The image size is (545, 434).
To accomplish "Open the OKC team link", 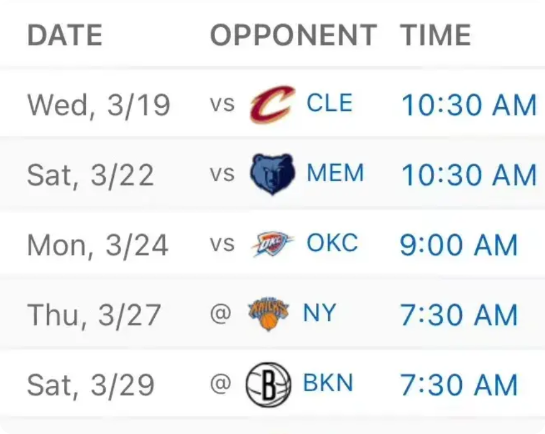I will pos(332,243).
